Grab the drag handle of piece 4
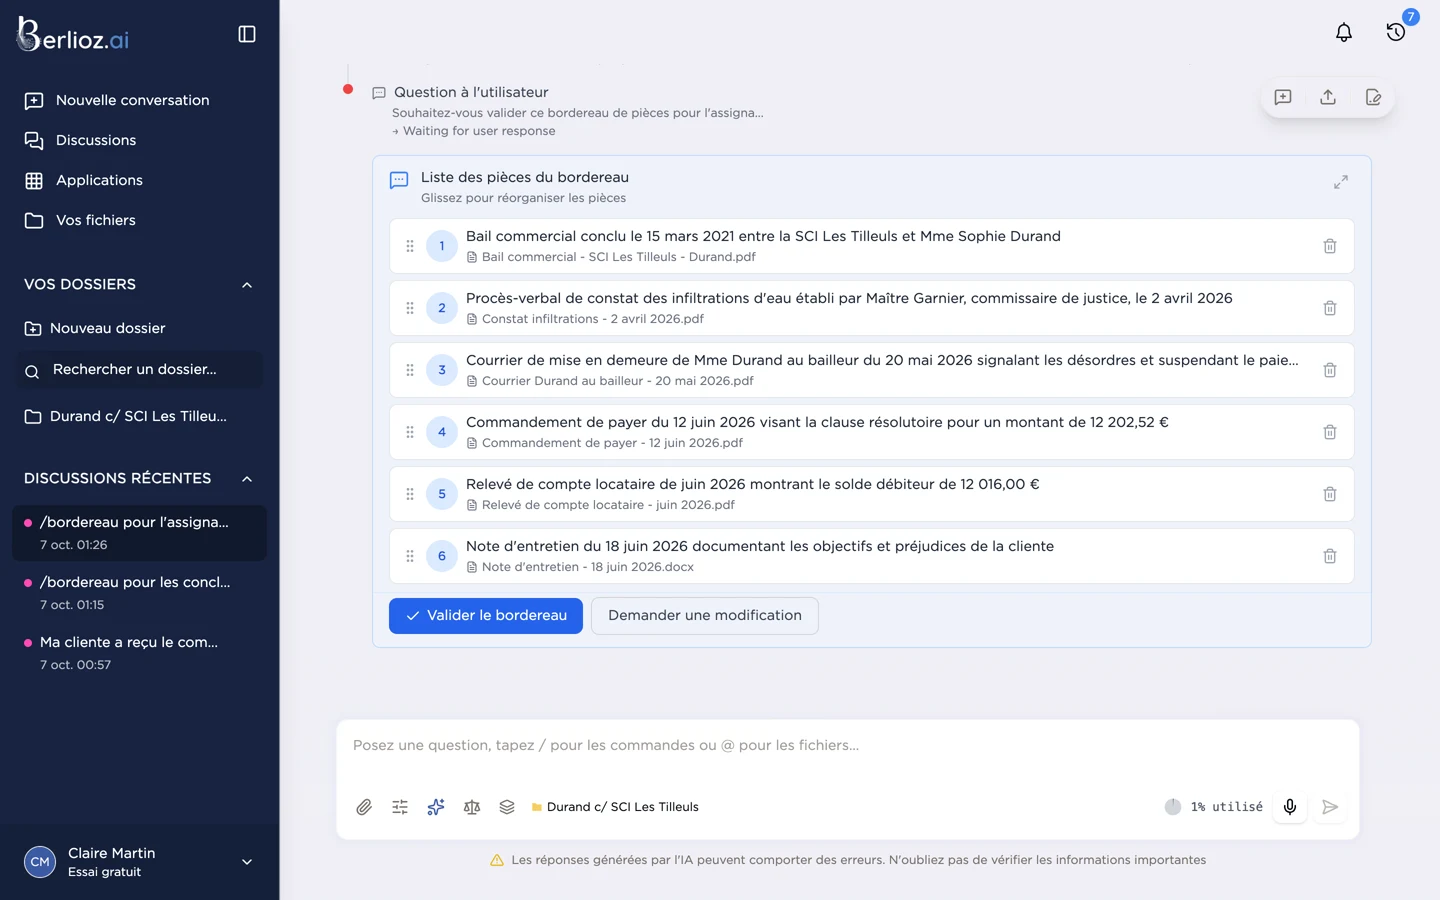This screenshot has width=1440, height=900. [410, 432]
